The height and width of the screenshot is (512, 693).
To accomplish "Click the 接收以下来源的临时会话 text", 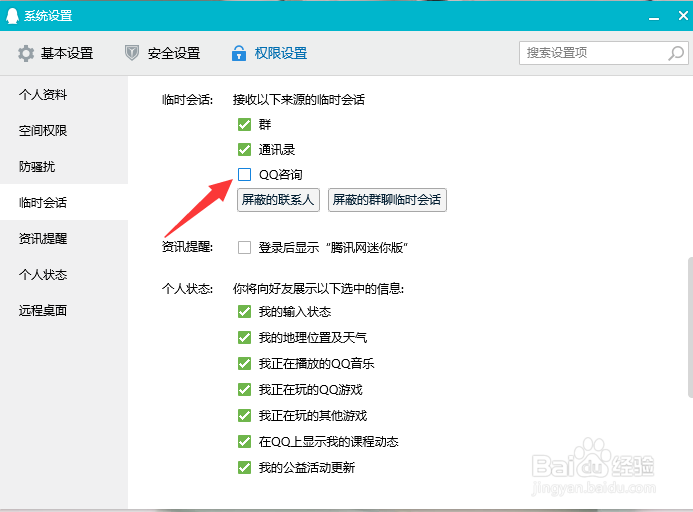I will click(x=299, y=100).
